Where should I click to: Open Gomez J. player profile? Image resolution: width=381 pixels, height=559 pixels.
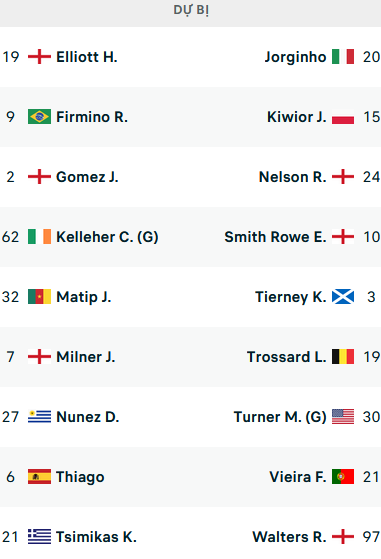(x=87, y=177)
